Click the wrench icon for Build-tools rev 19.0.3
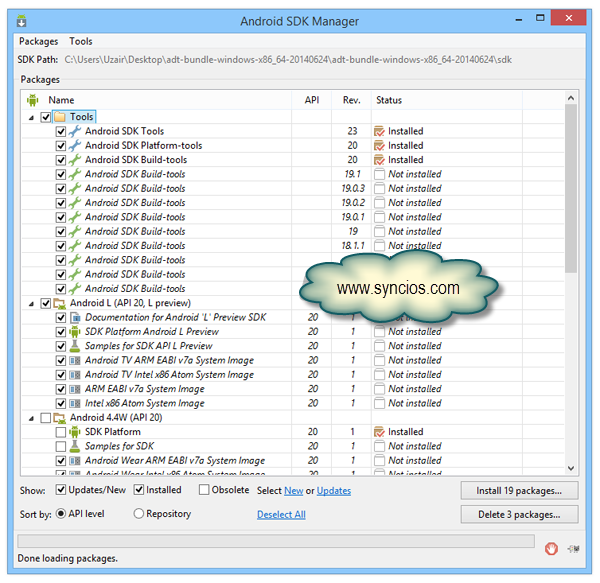The width and height of the screenshot is (600, 583). click(x=75, y=189)
